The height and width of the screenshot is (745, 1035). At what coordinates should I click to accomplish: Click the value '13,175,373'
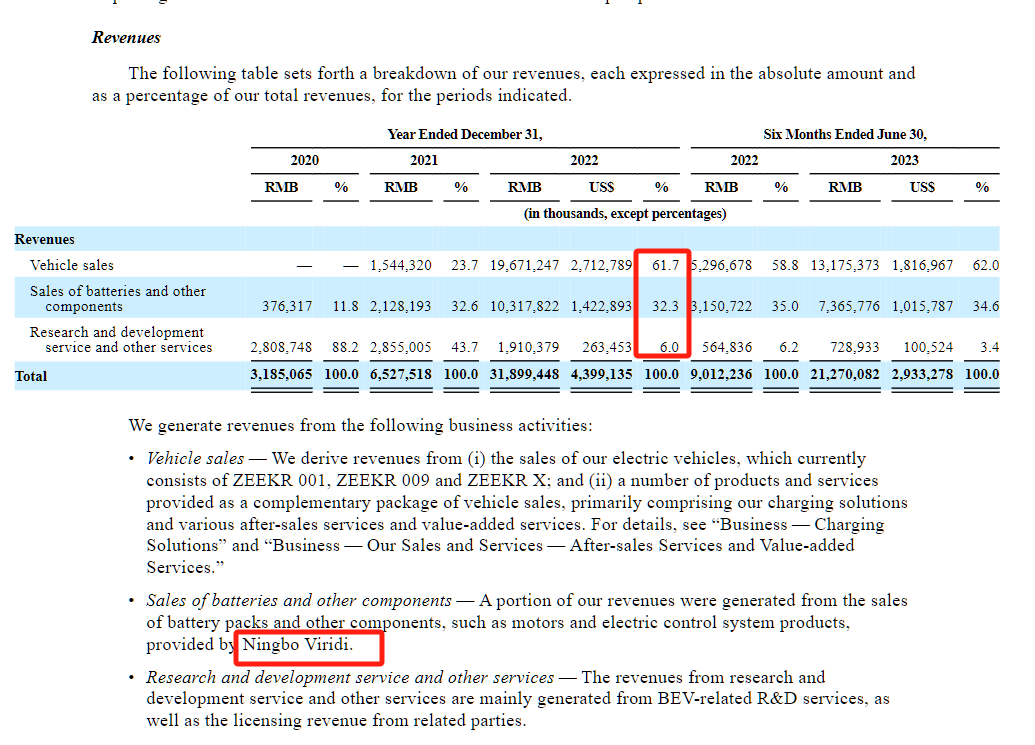click(x=845, y=265)
